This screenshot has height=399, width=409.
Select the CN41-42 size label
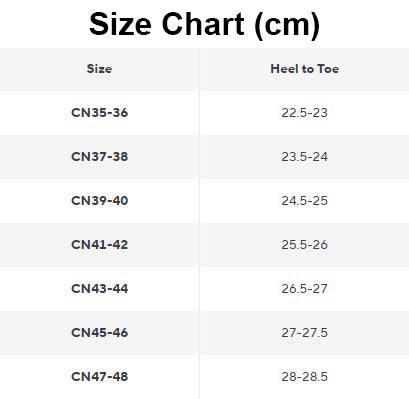tap(99, 245)
